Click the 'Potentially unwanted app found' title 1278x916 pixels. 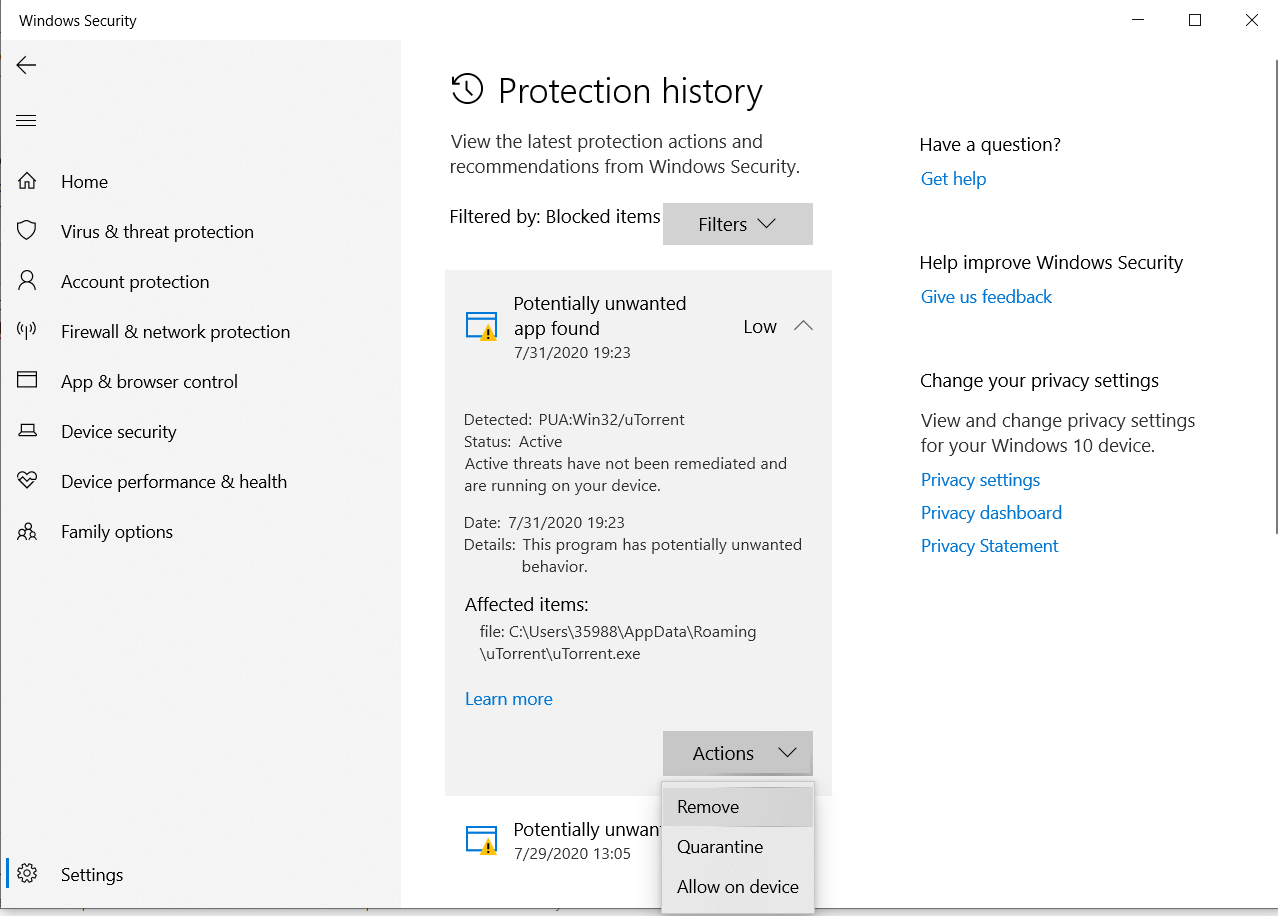tap(600, 315)
